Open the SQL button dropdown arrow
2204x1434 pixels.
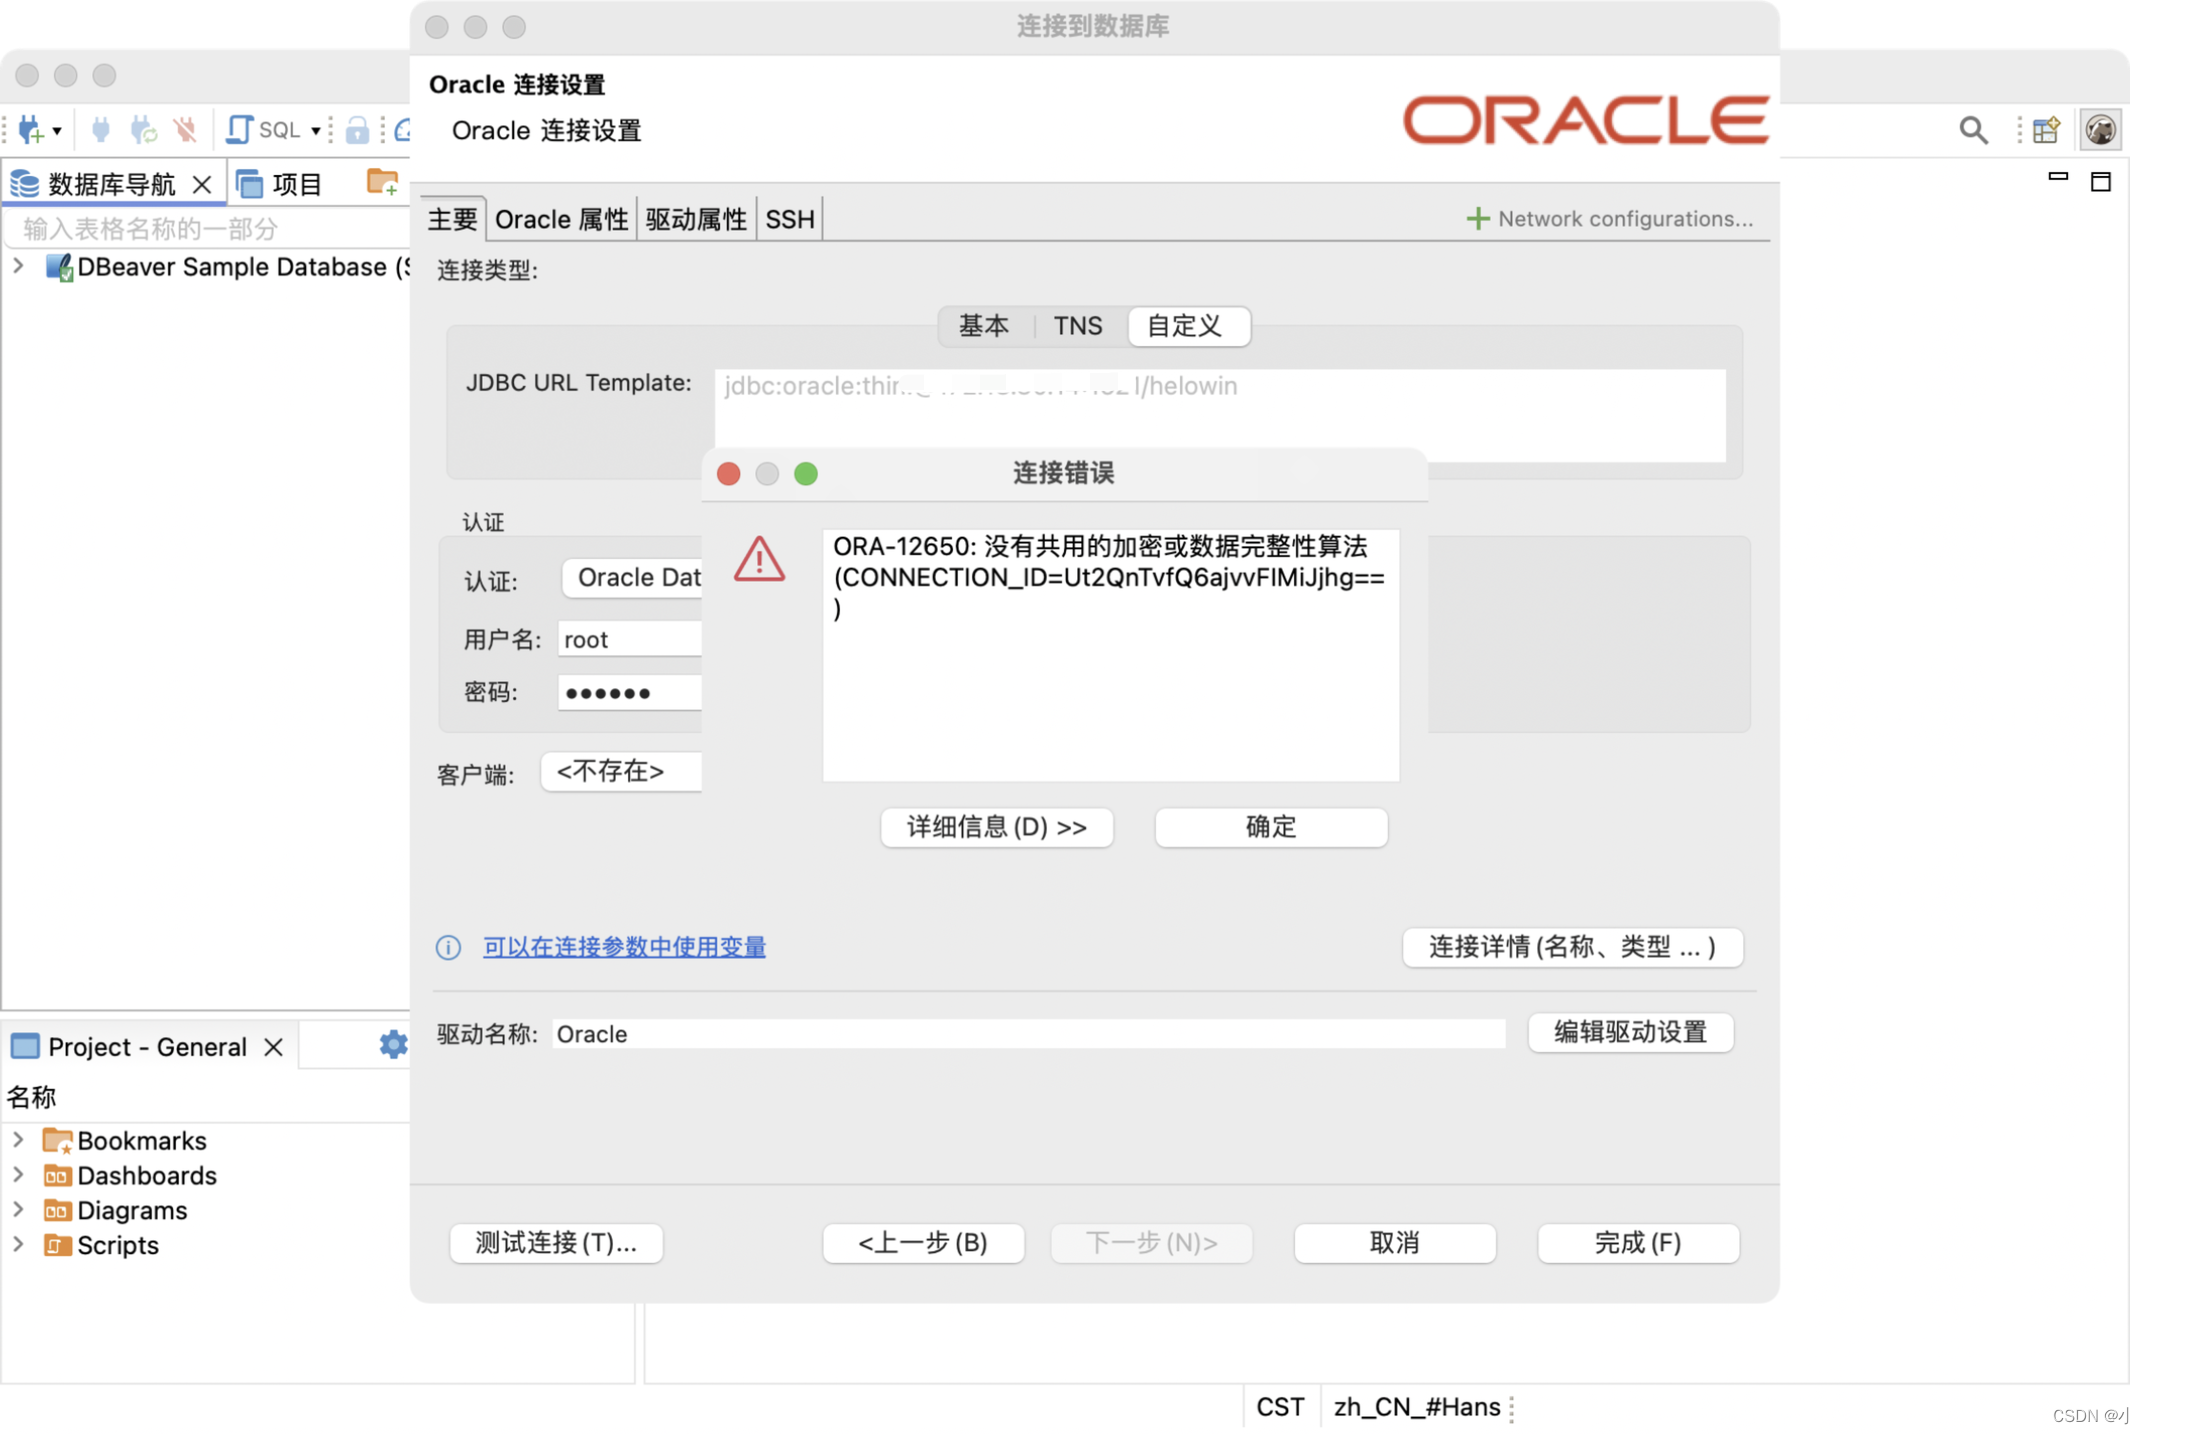pyautogui.click(x=316, y=131)
